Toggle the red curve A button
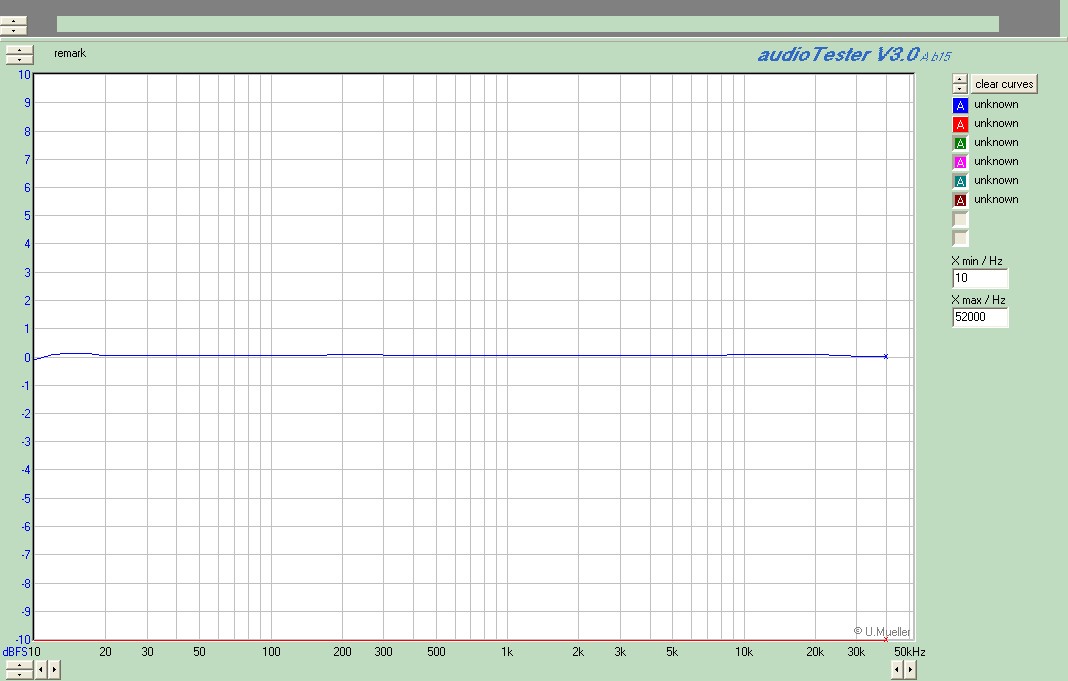The height and width of the screenshot is (681, 1068). click(x=960, y=124)
